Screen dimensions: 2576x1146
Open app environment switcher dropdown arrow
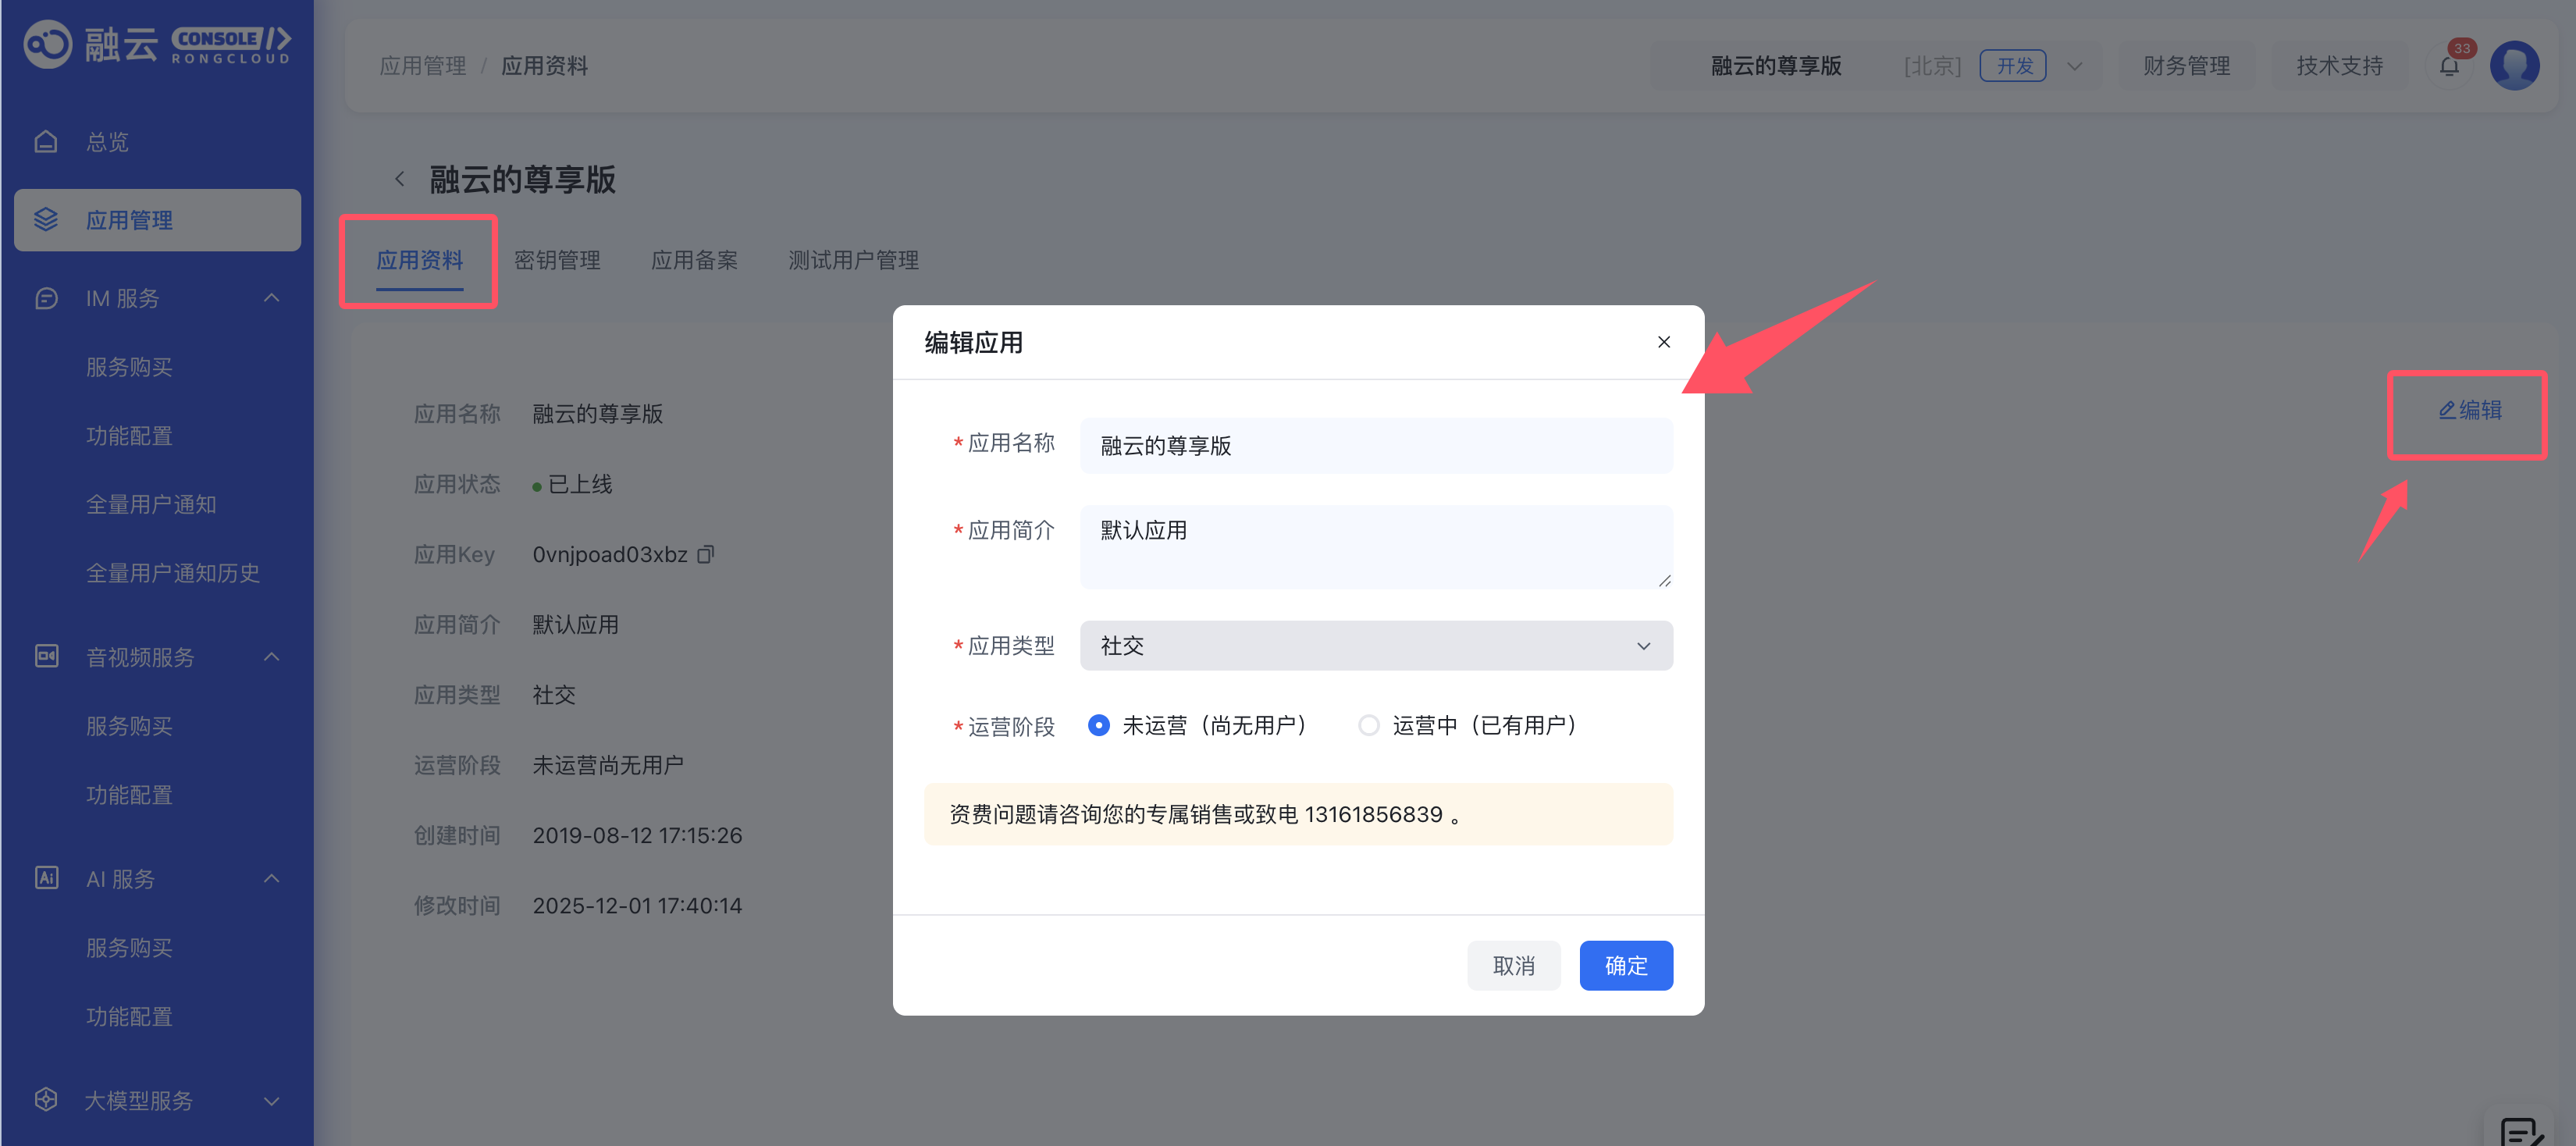2074,66
